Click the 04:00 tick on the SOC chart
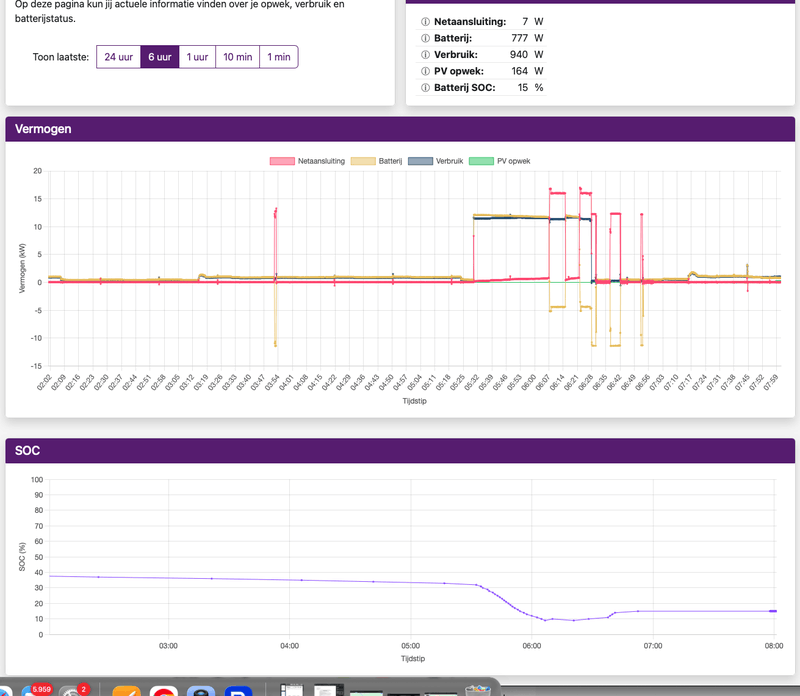The height and width of the screenshot is (696, 800). 289,646
